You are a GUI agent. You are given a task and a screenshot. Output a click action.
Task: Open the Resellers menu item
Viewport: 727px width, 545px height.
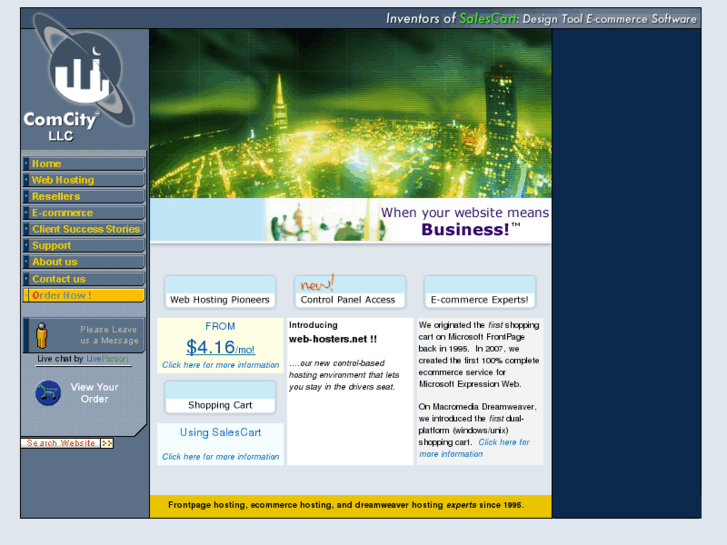point(83,196)
